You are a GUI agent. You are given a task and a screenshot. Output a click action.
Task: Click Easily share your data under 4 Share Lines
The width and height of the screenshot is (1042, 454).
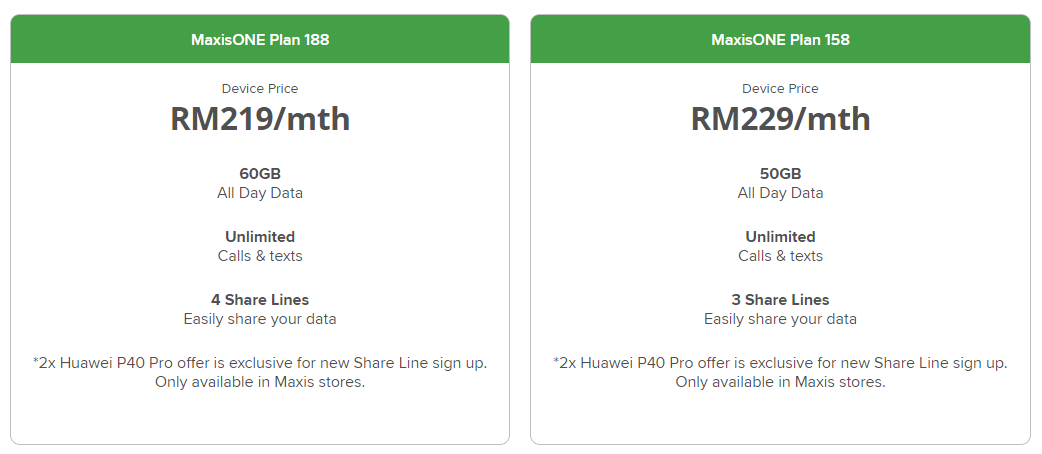[x=260, y=319]
